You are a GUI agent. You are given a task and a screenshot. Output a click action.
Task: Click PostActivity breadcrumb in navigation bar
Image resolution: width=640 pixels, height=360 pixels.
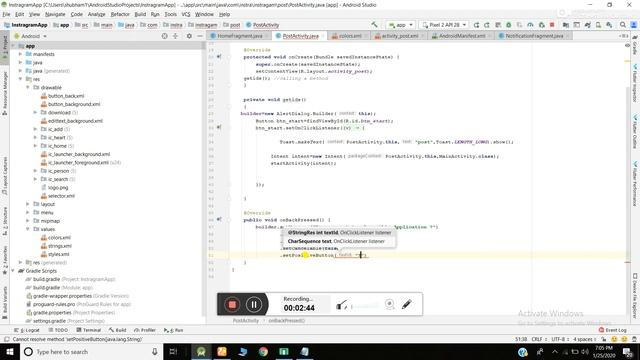[x=262, y=25]
